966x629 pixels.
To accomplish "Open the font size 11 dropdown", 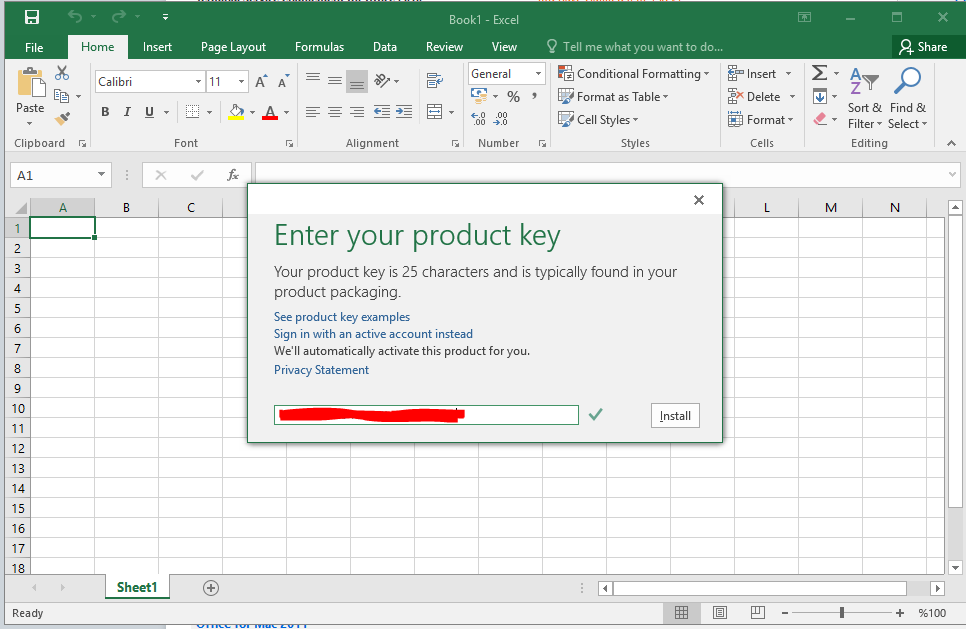I will [242, 81].
